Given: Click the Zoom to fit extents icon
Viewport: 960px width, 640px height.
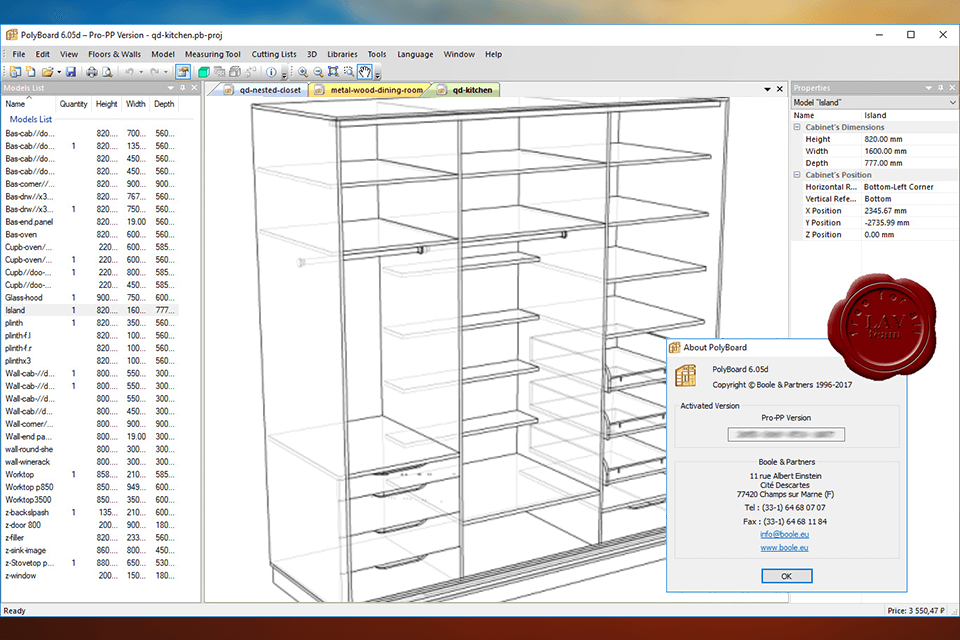Looking at the screenshot, I should pyautogui.click(x=333, y=72).
